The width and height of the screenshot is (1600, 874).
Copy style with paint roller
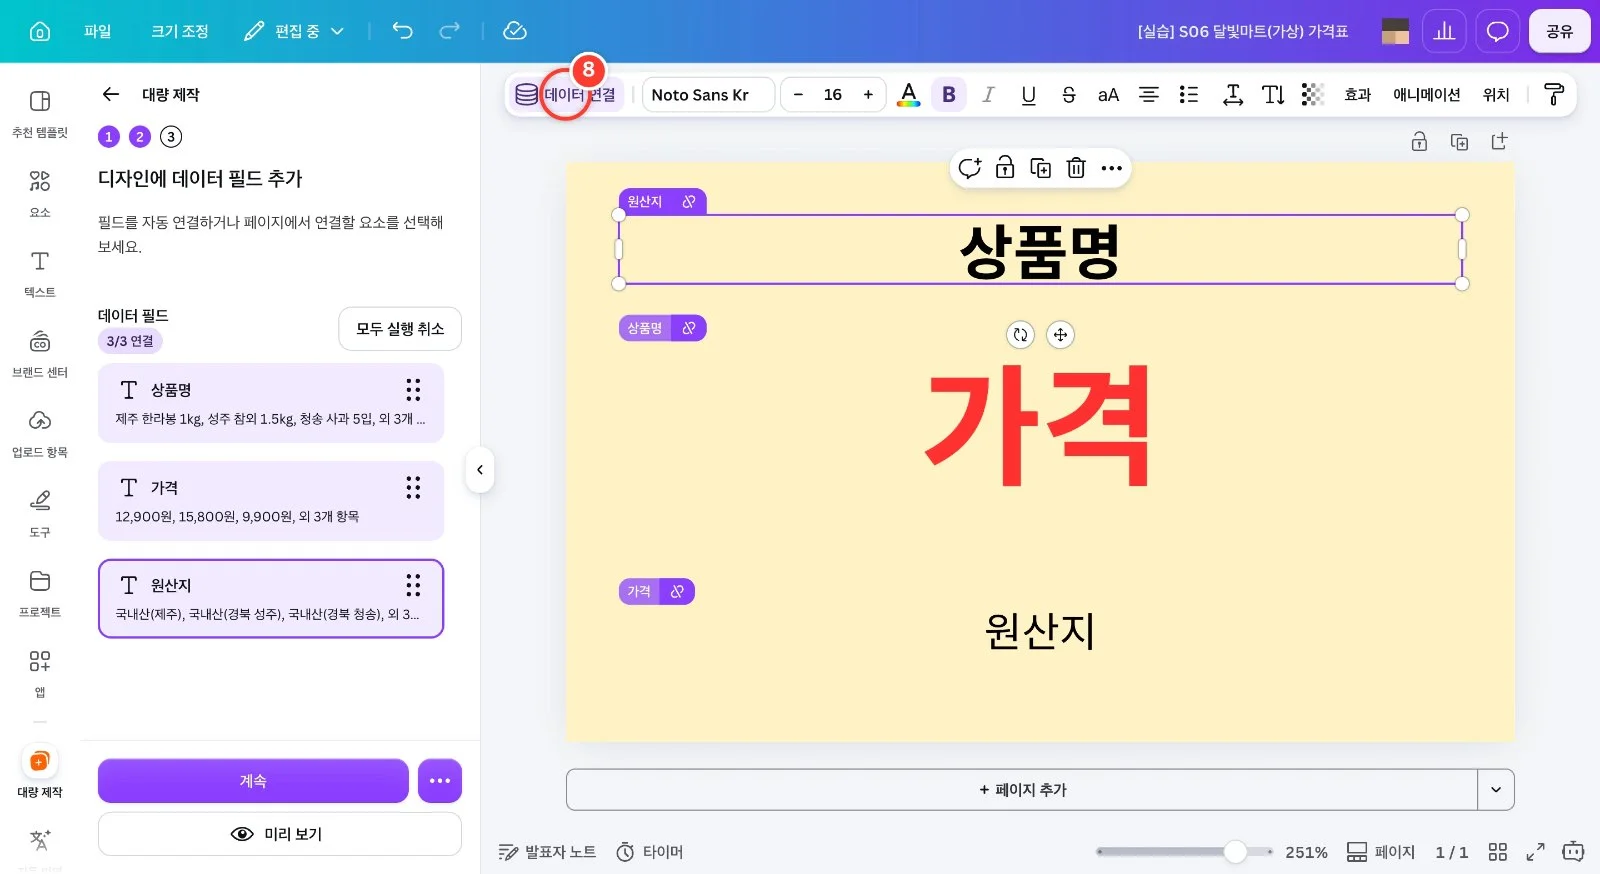coord(1554,95)
